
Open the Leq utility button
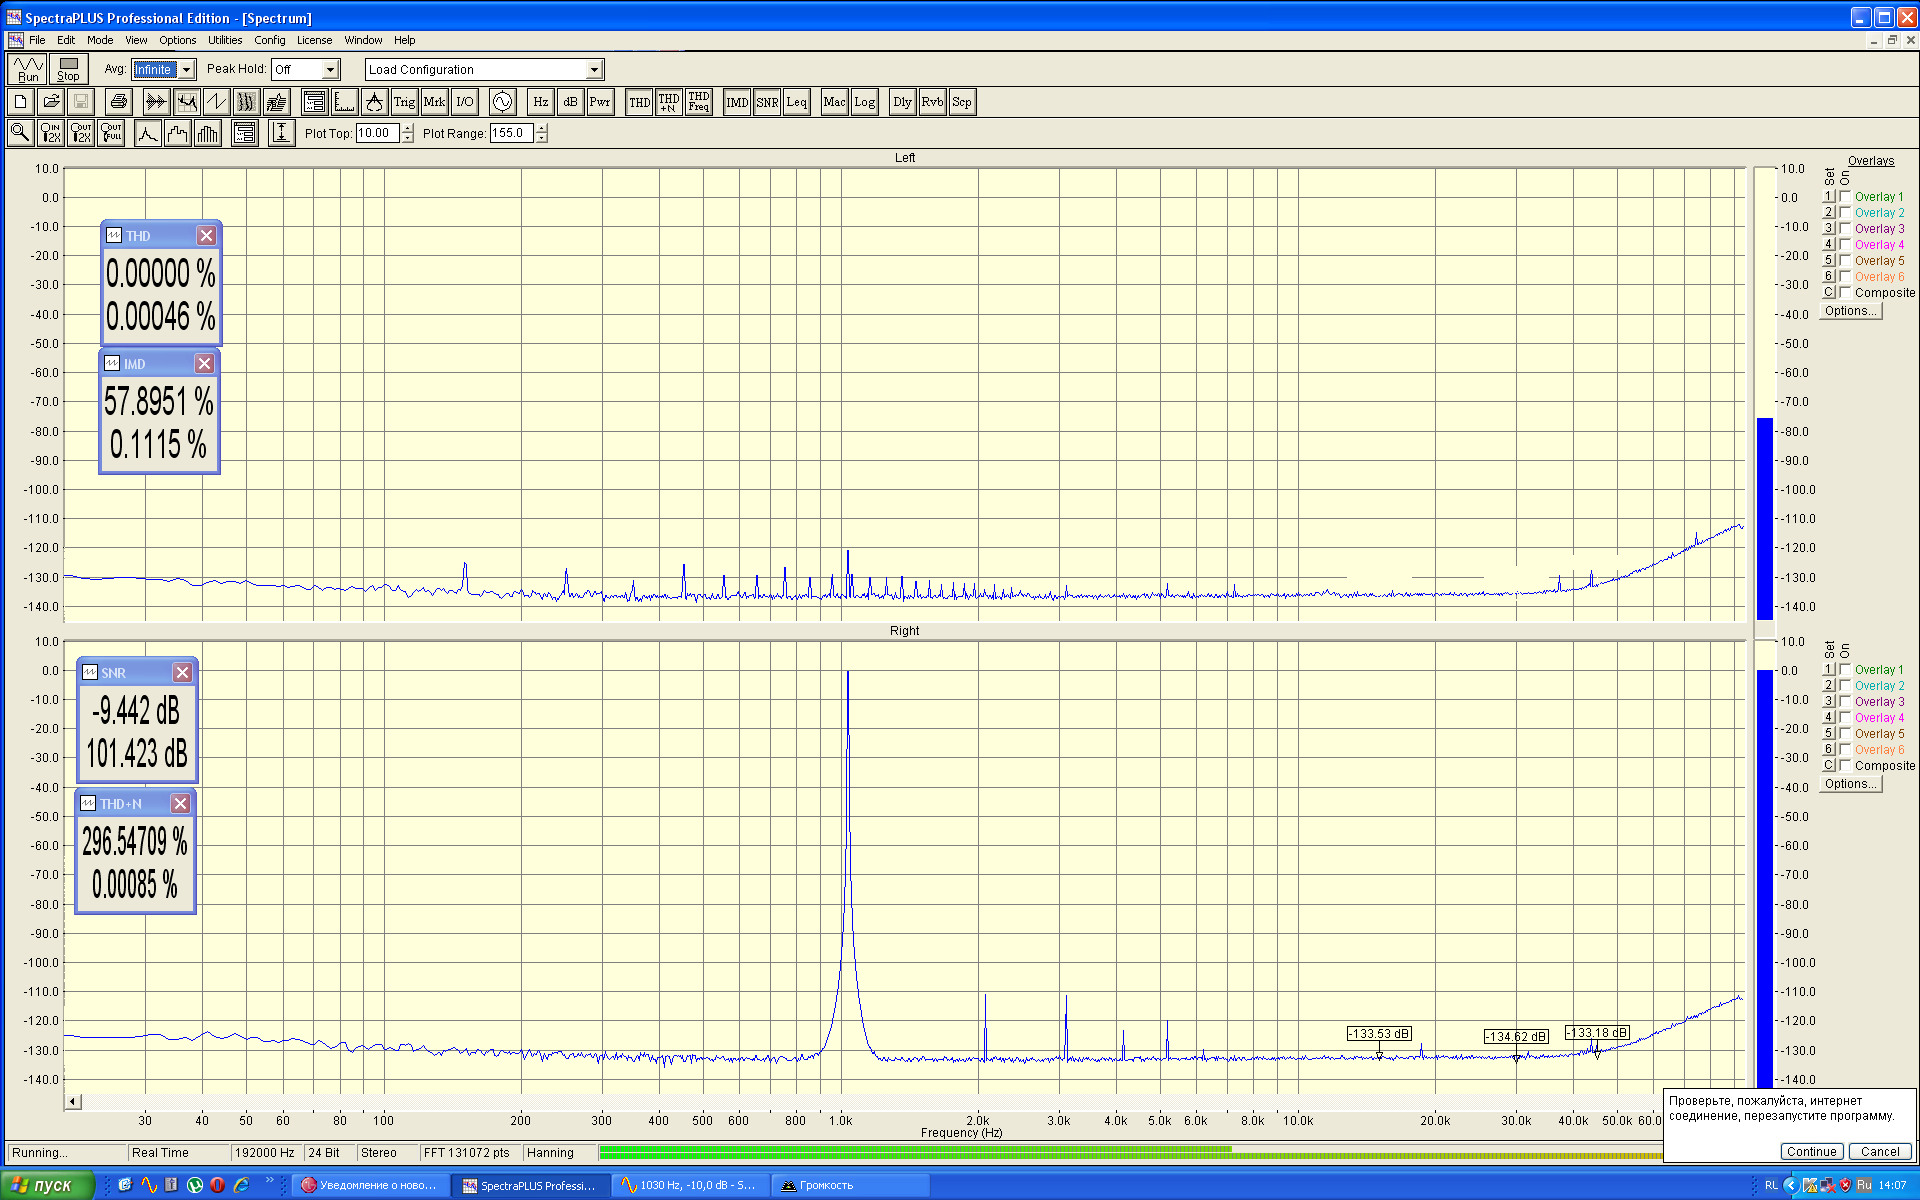coord(797,102)
